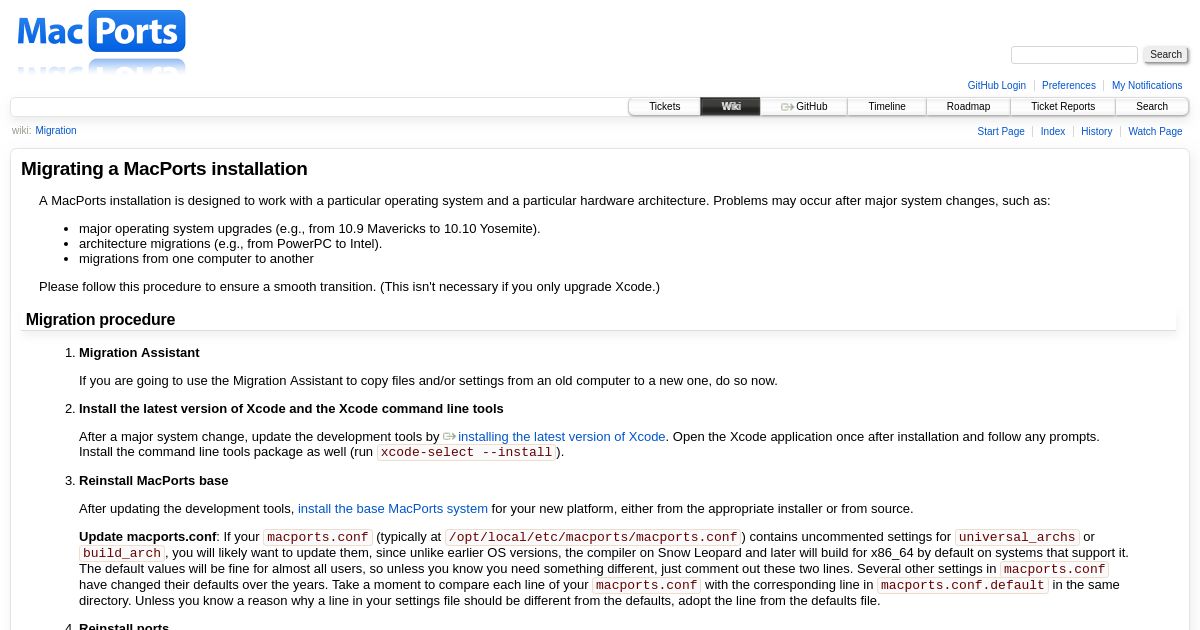Focus the search input field
The image size is (1200, 630).
tap(1074, 55)
